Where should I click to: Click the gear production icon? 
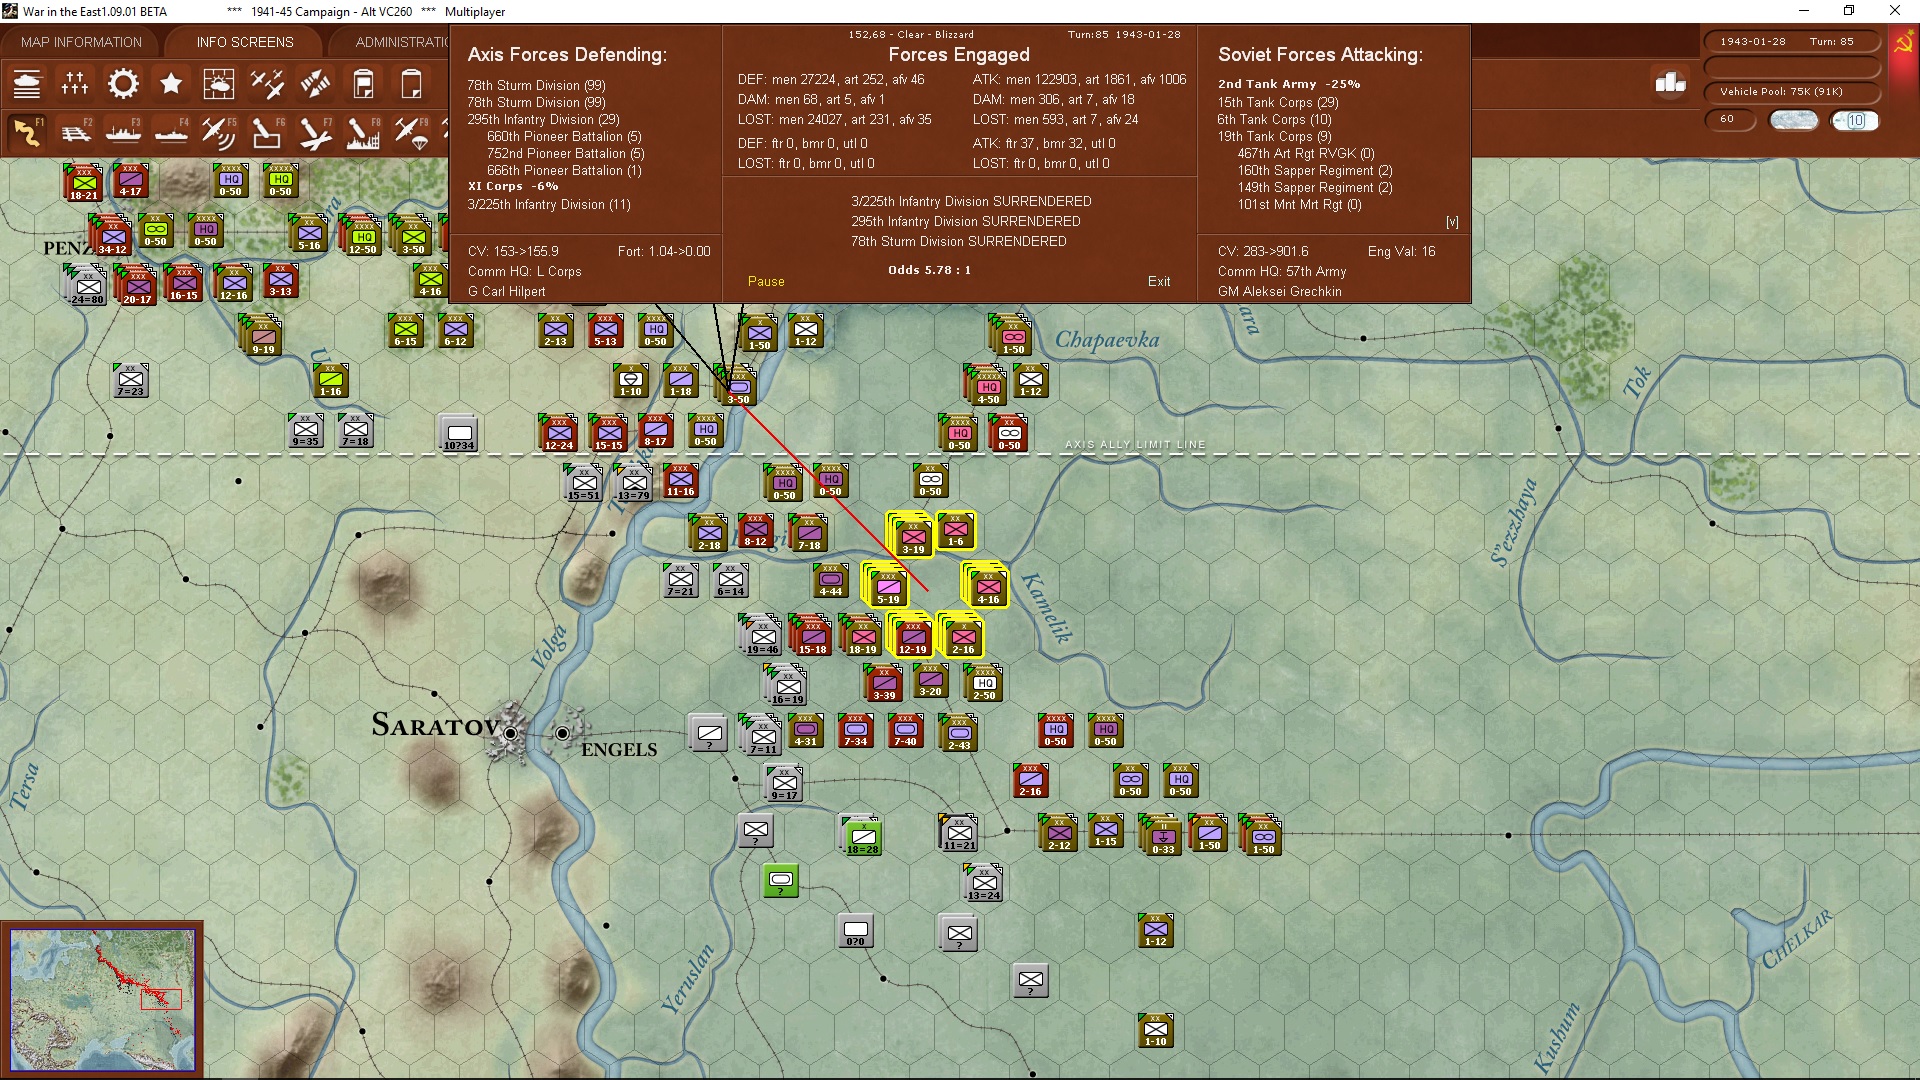pos(123,84)
